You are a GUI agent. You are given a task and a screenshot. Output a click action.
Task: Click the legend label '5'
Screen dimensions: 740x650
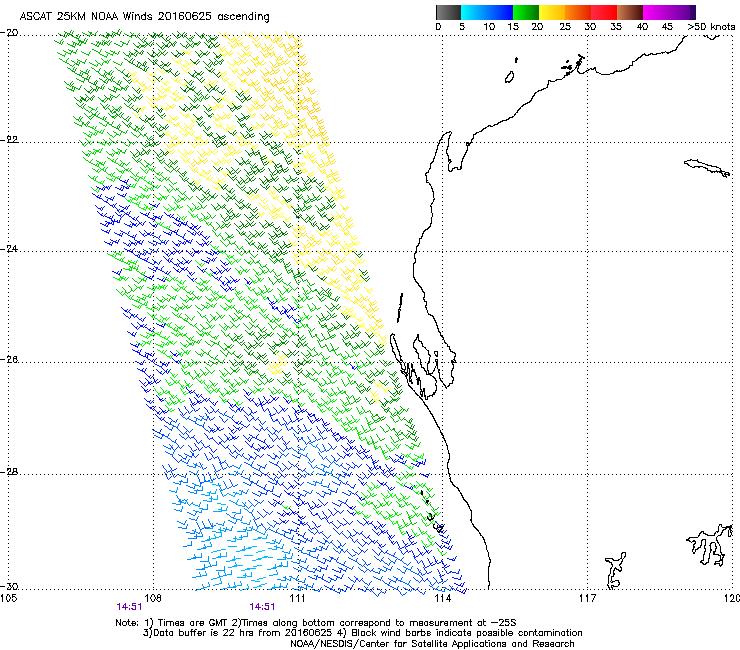point(462,27)
